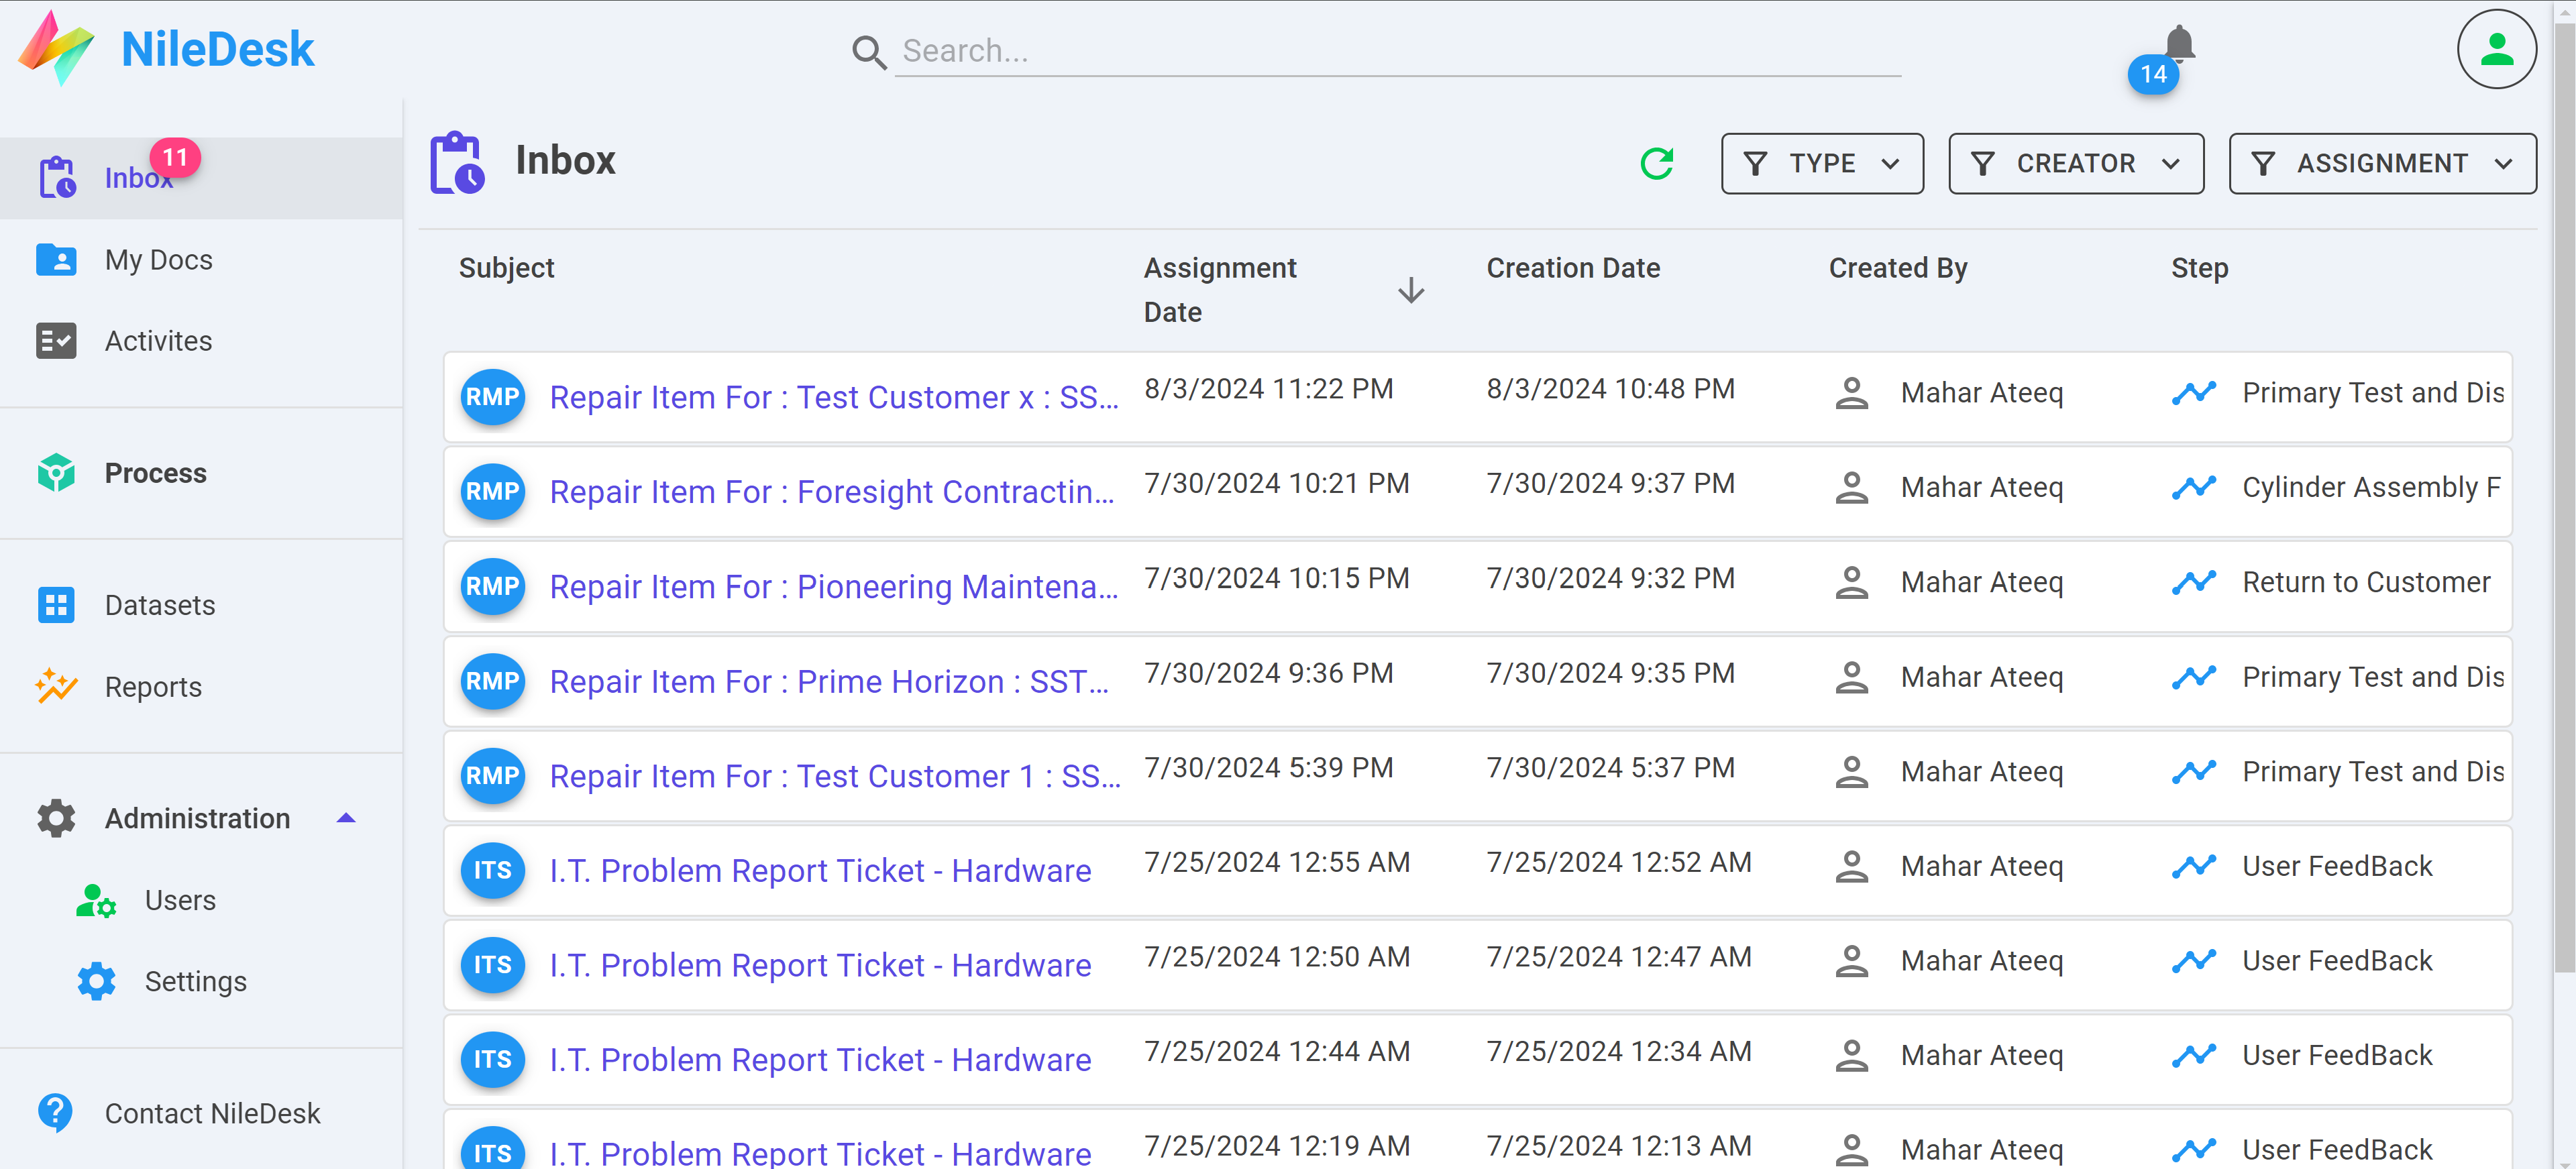Toggle Assignment Date sort arrow
The height and width of the screenshot is (1169, 2576).
(x=1410, y=291)
